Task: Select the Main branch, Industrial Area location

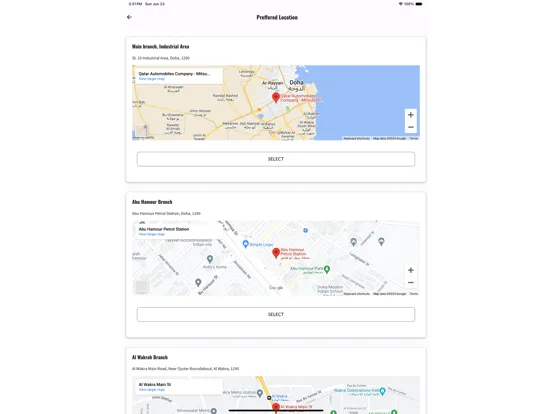Action: [276, 159]
